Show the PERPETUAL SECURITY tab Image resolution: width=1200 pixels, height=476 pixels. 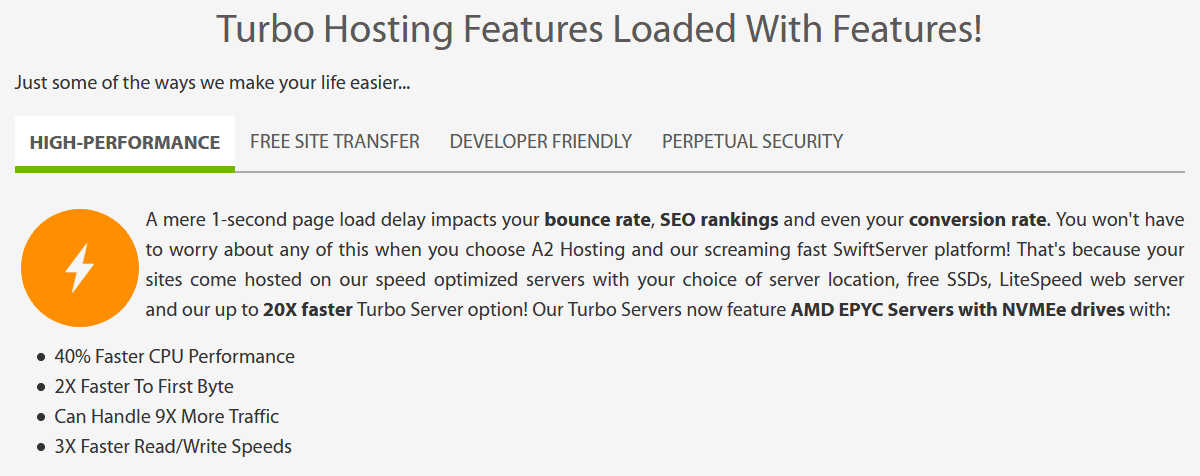click(752, 141)
